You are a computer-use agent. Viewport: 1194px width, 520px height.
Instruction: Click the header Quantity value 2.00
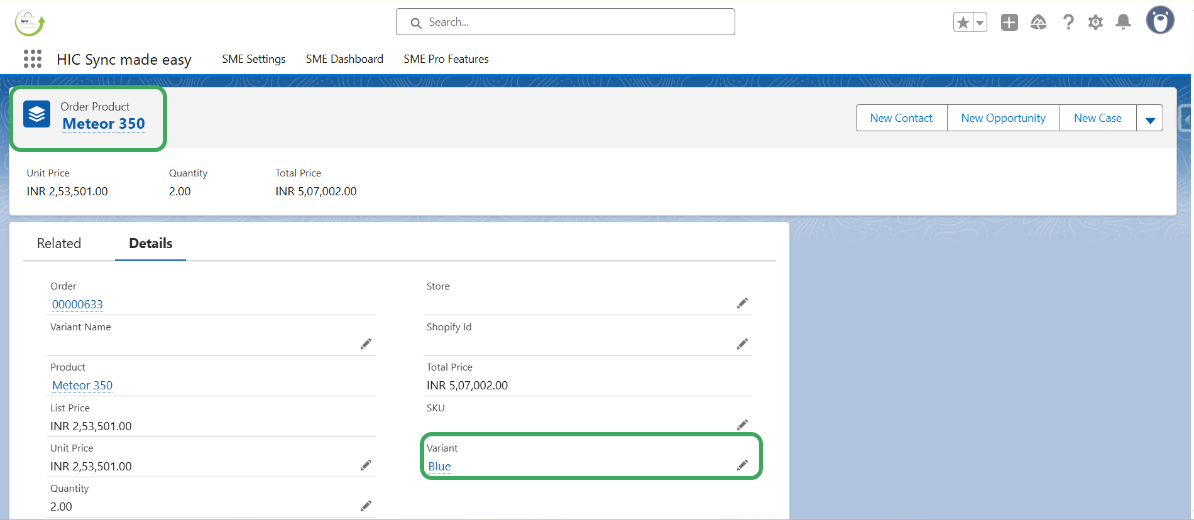pos(180,191)
